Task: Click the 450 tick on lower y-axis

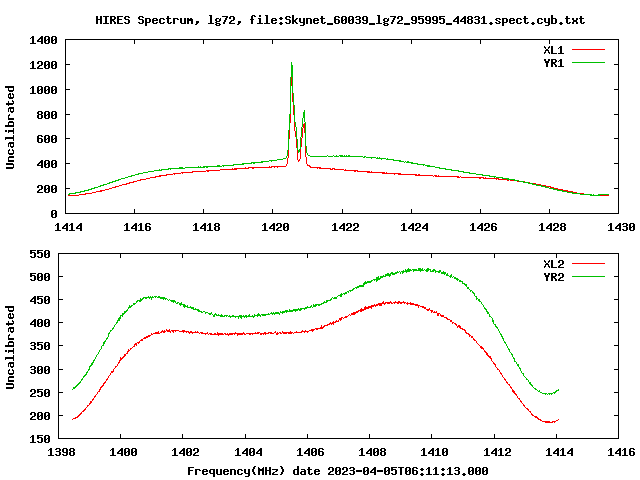Action: [x=40, y=300]
